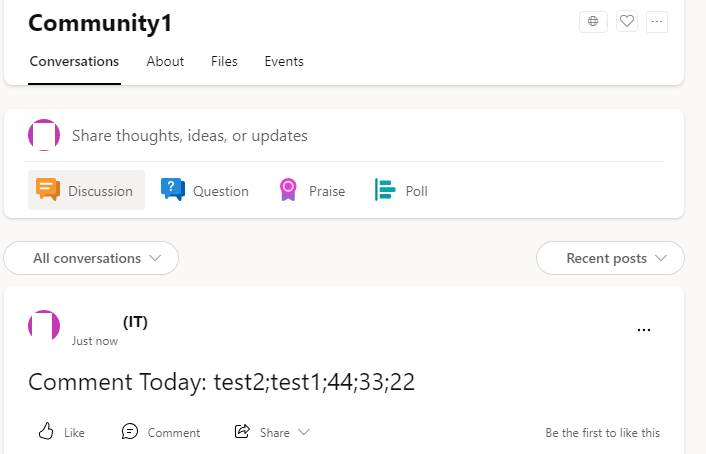This screenshot has height=454, width=706.
Task: Expand the chevron next to Share
Action: click(304, 432)
